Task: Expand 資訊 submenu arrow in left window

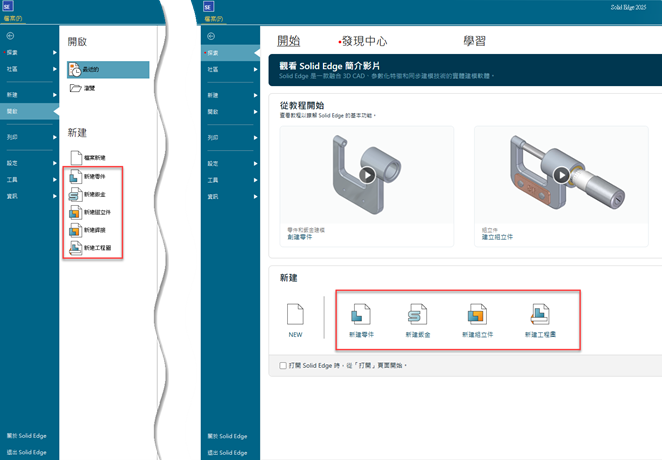Action: pyautogui.click(x=54, y=196)
